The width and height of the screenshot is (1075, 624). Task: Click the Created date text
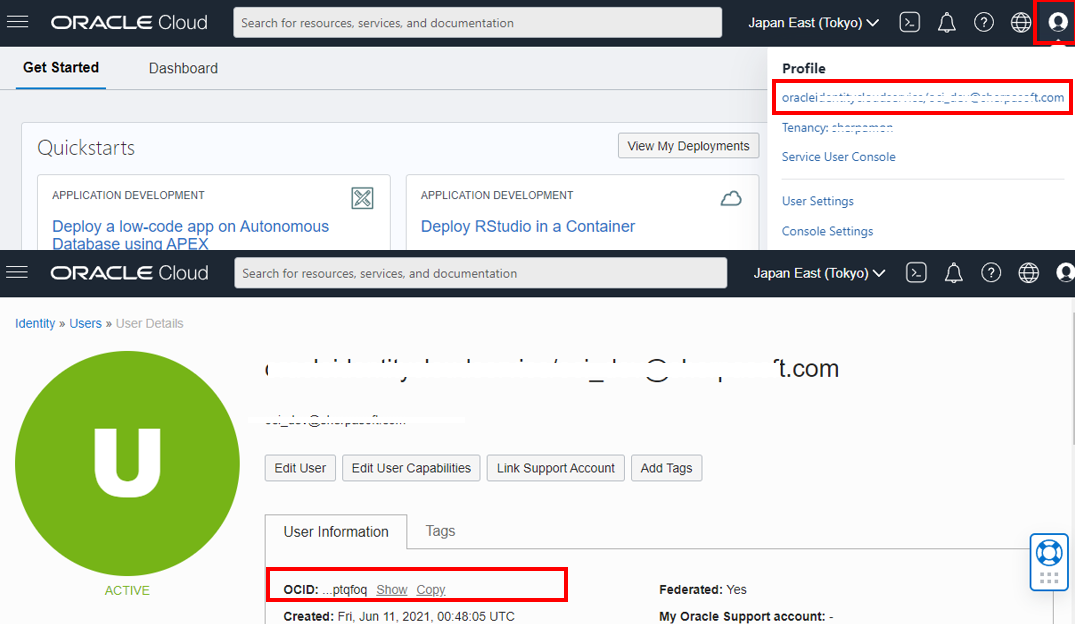(398, 616)
